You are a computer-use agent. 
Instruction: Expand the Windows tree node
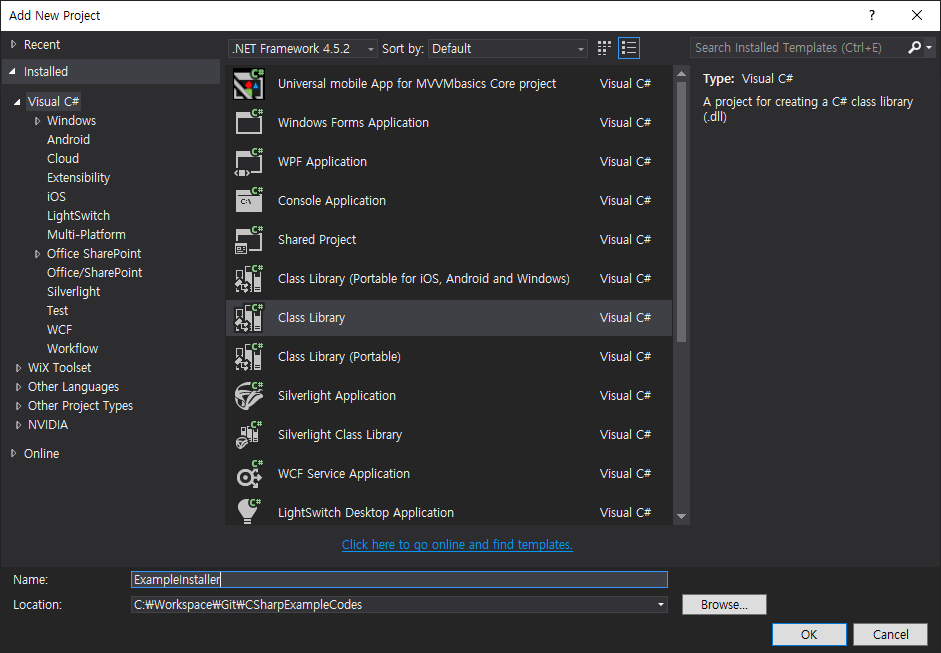(37, 121)
